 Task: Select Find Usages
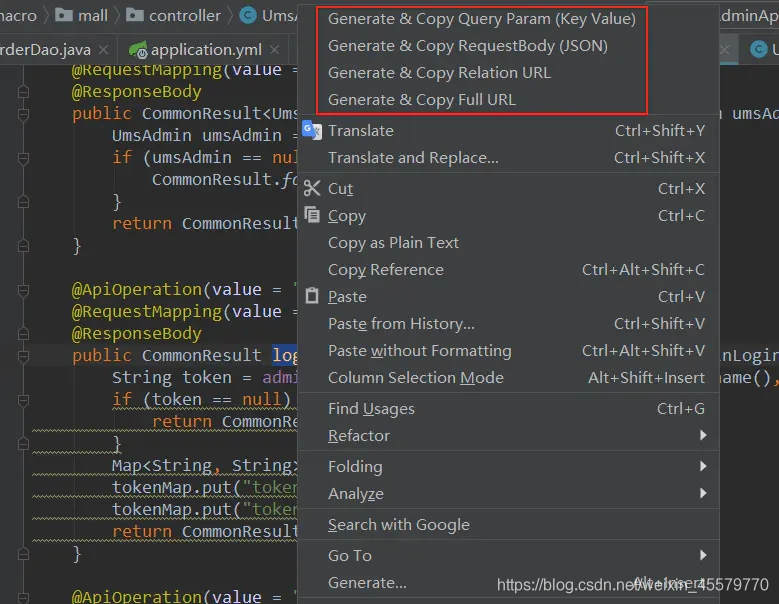tap(509, 408)
